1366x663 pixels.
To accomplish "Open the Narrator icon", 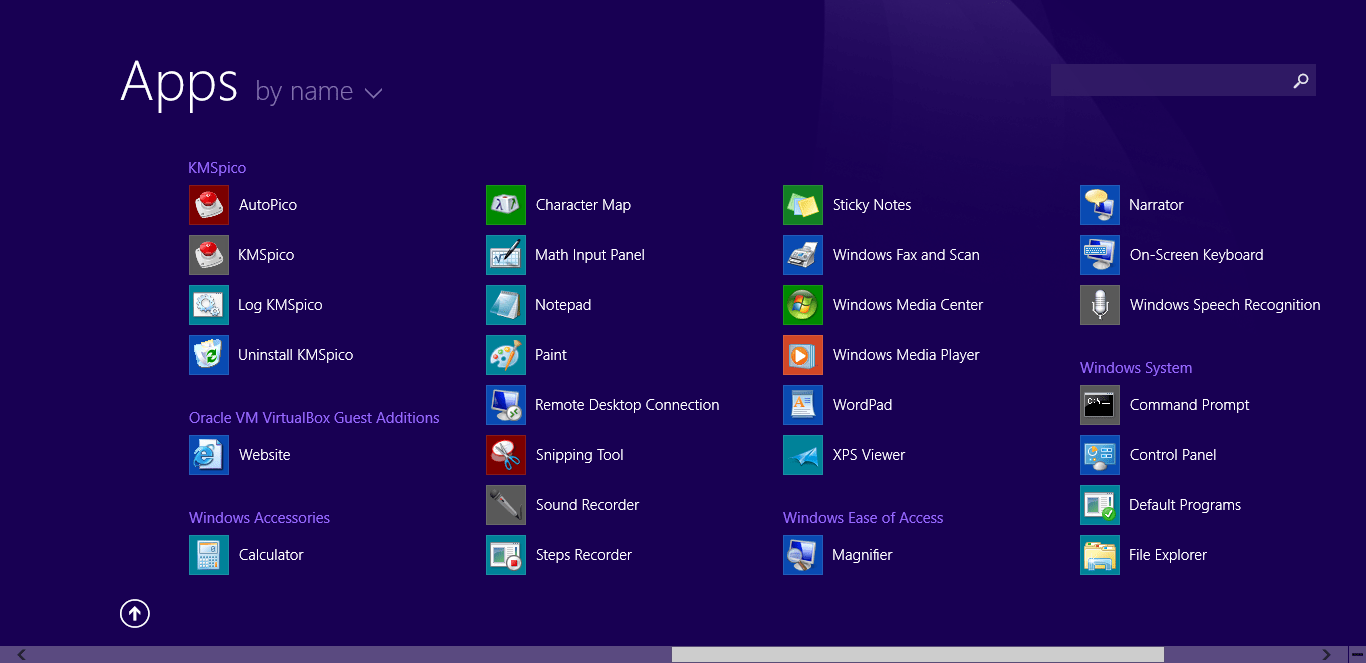I will (x=1100, y=205).
